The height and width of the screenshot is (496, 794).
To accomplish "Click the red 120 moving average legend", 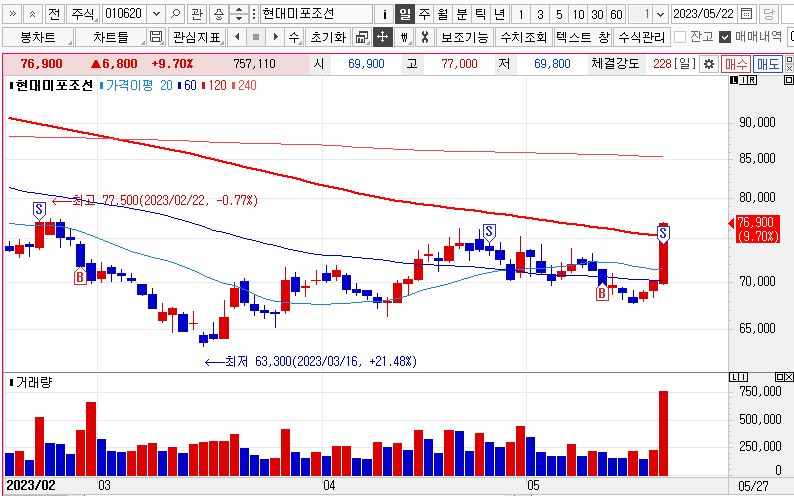I will [215, 86].
